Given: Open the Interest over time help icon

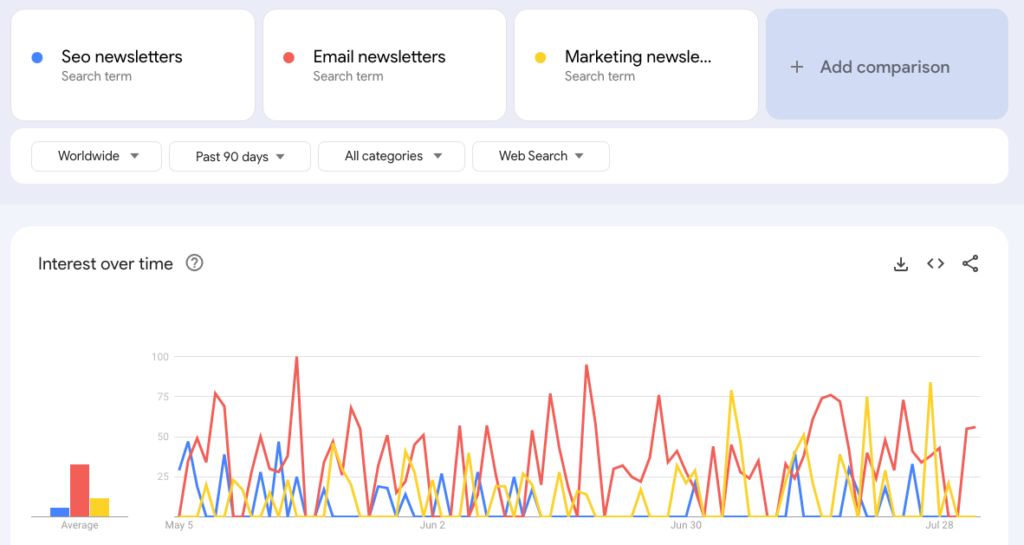Looking at the screenshot, I should (x=195, y=264).
